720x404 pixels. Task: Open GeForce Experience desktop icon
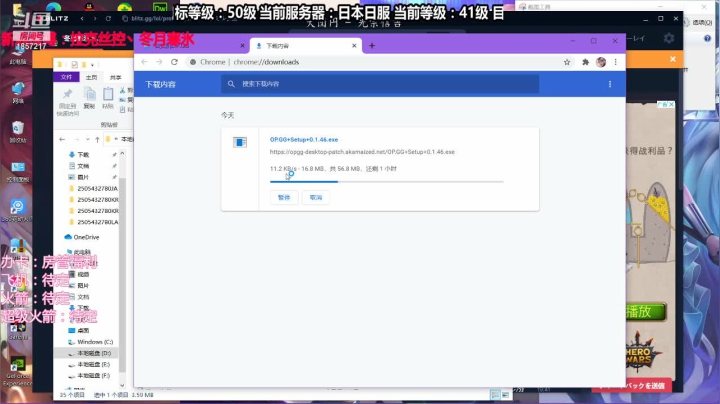pos(18,371)
